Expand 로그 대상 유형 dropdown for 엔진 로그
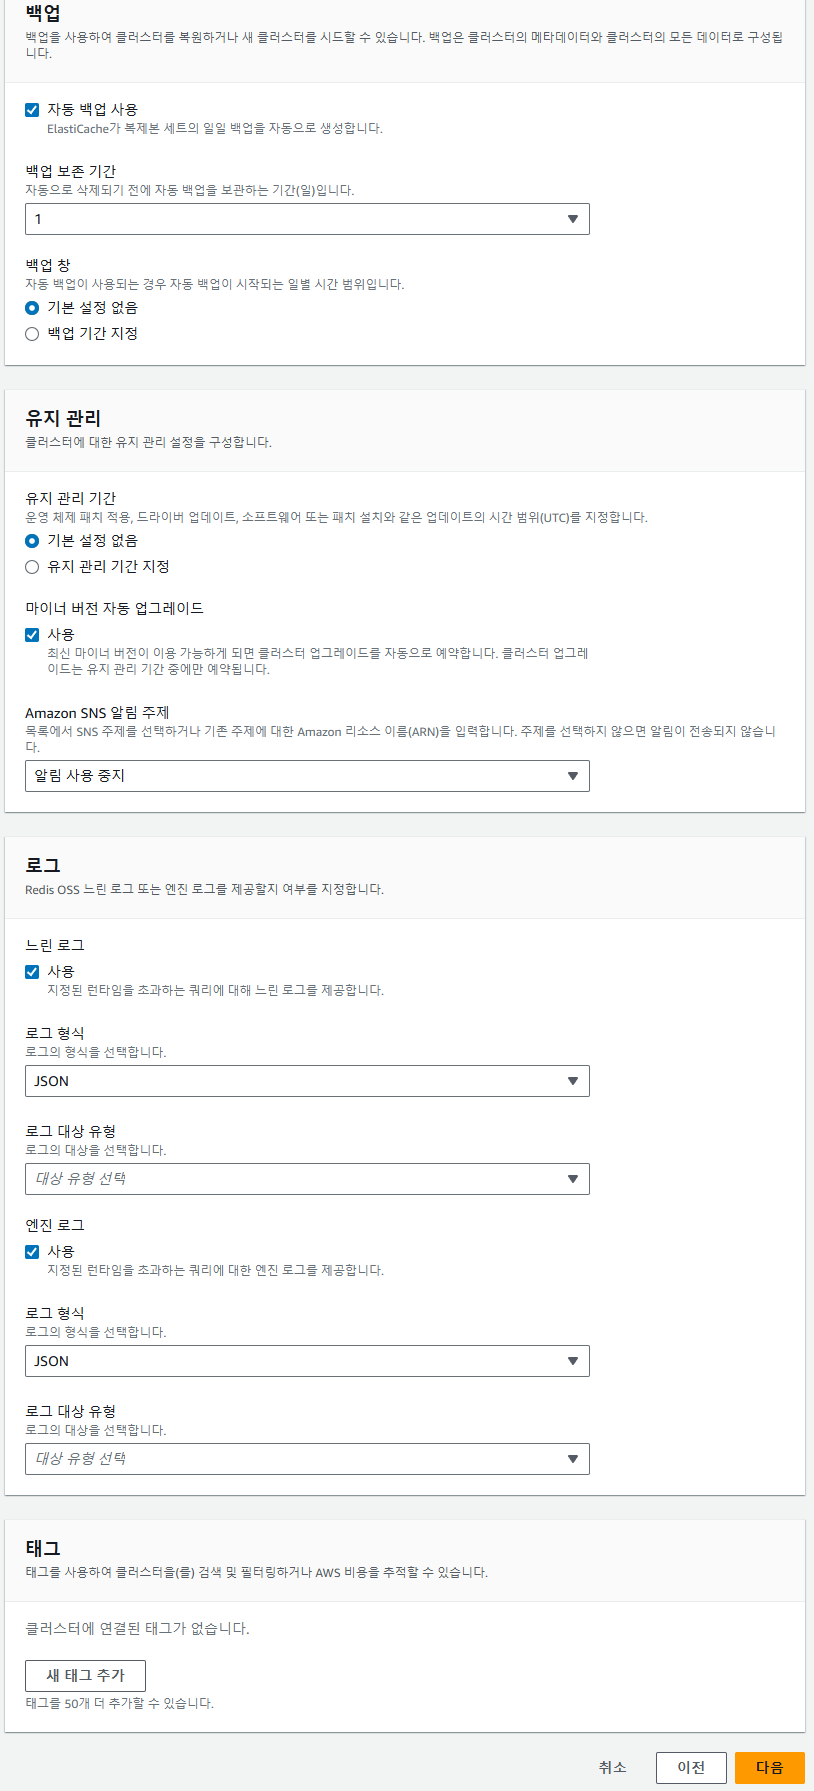Viewport: 814px width, 1791px height. 306,1459
